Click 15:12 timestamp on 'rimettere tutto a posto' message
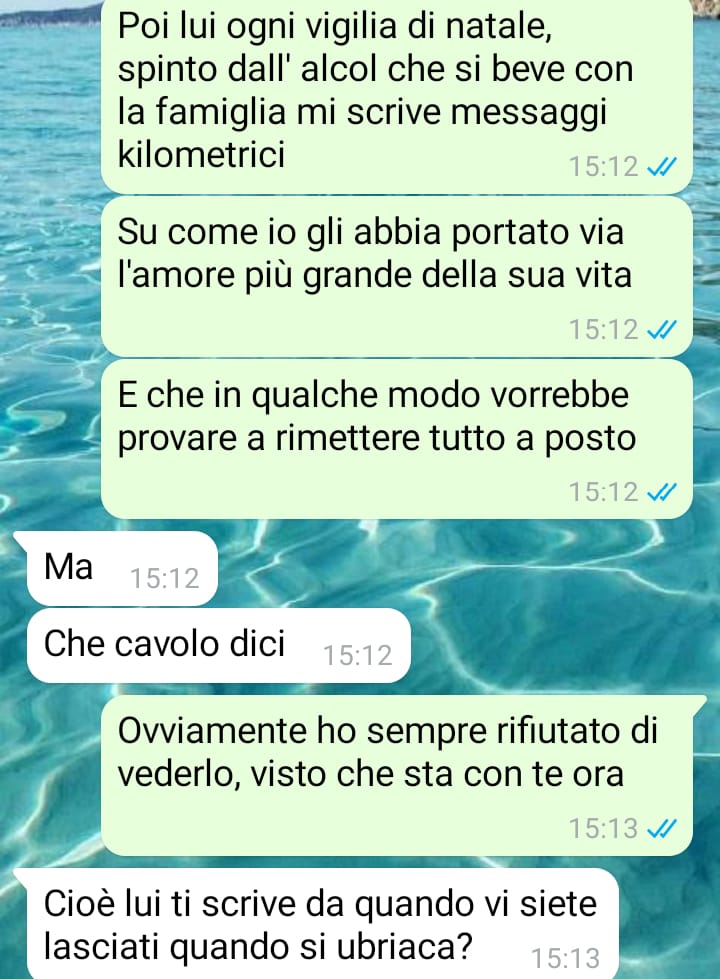The width and height of the screenshot is (720, 979). (x=603, y=492)
